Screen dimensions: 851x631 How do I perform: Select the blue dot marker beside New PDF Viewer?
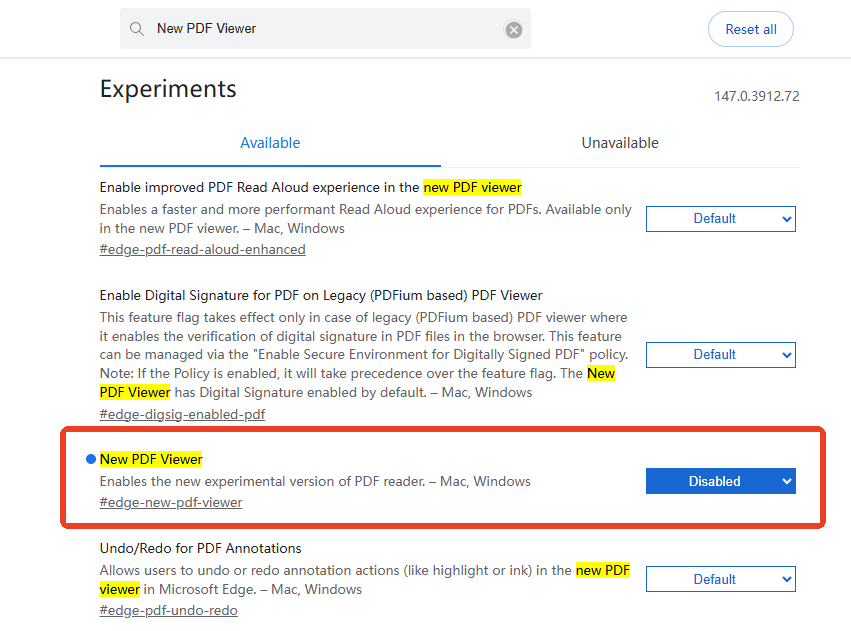[x=91, y=459]
